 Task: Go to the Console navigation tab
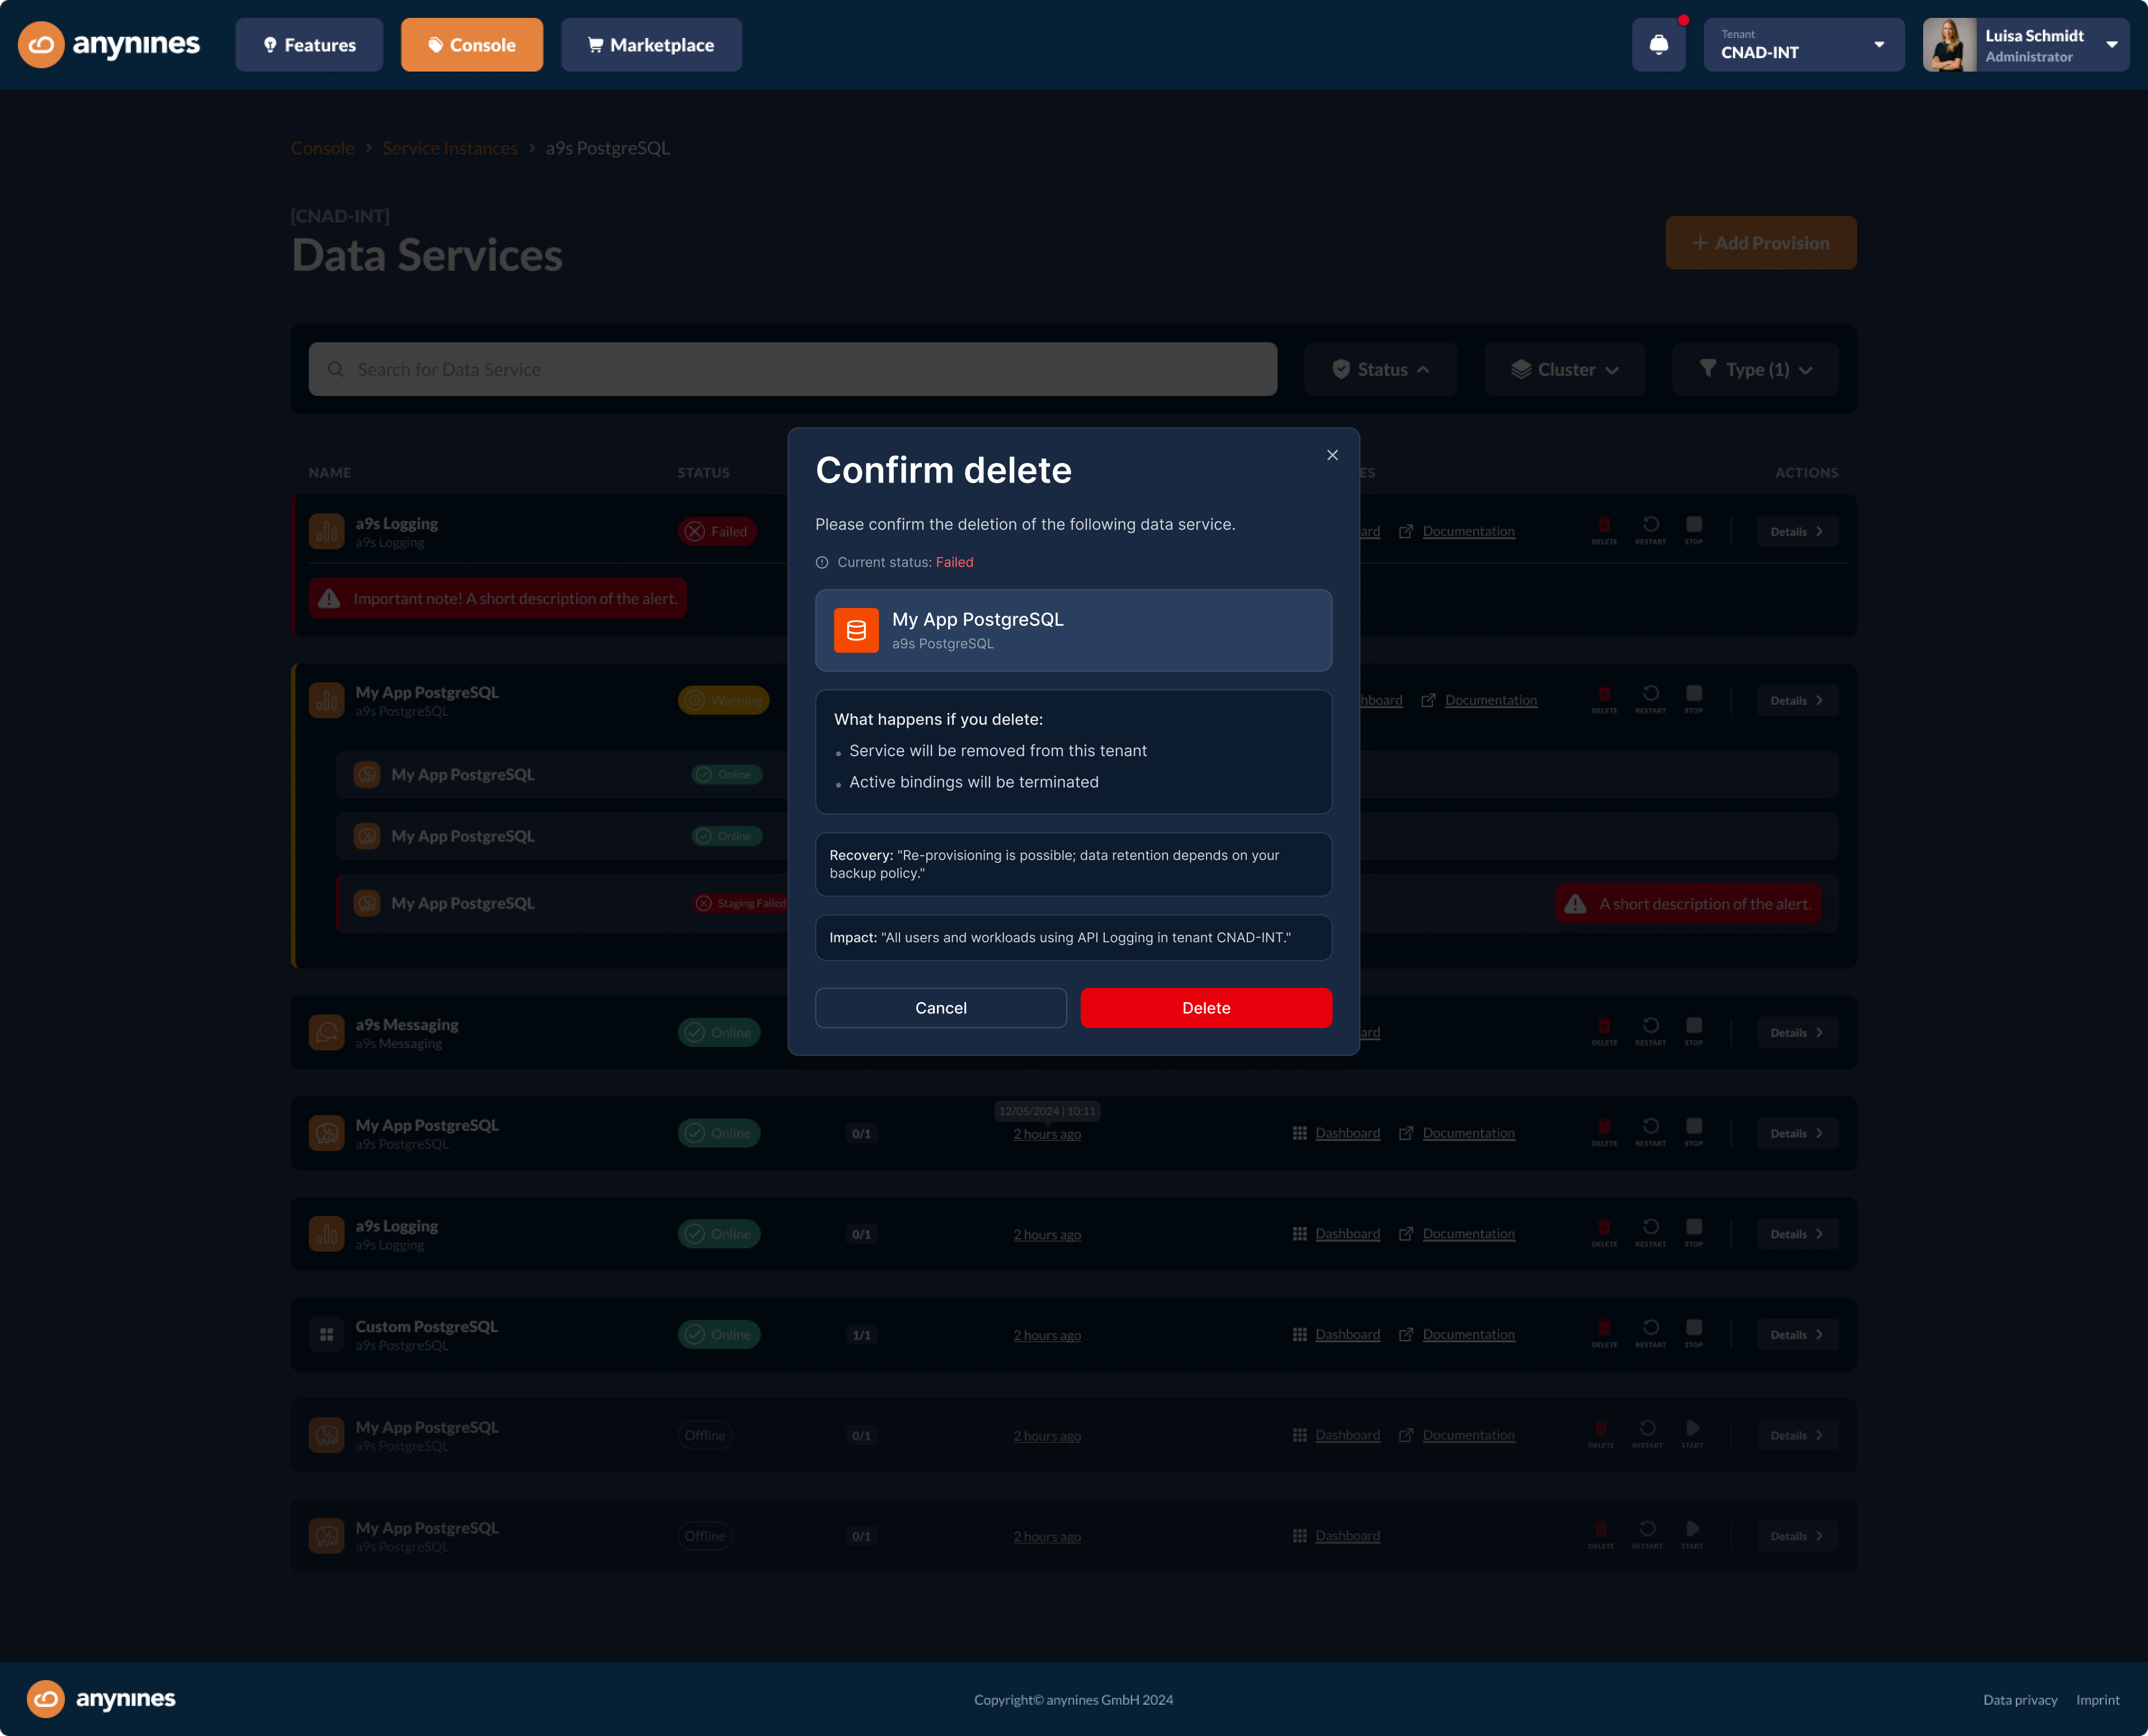472,45
